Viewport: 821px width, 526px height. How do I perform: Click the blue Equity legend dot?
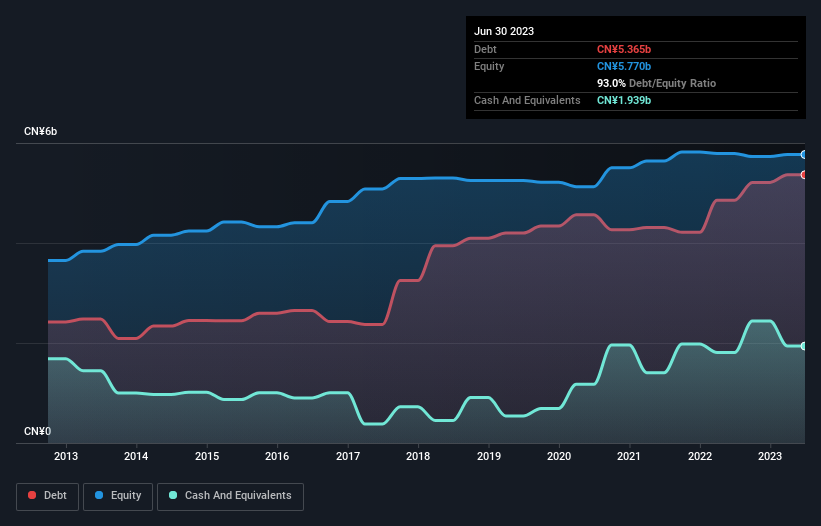98,495
